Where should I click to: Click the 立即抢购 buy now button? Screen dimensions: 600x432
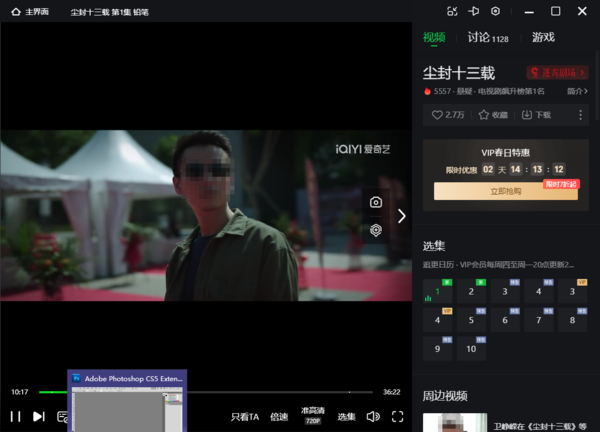click(505, 191)
